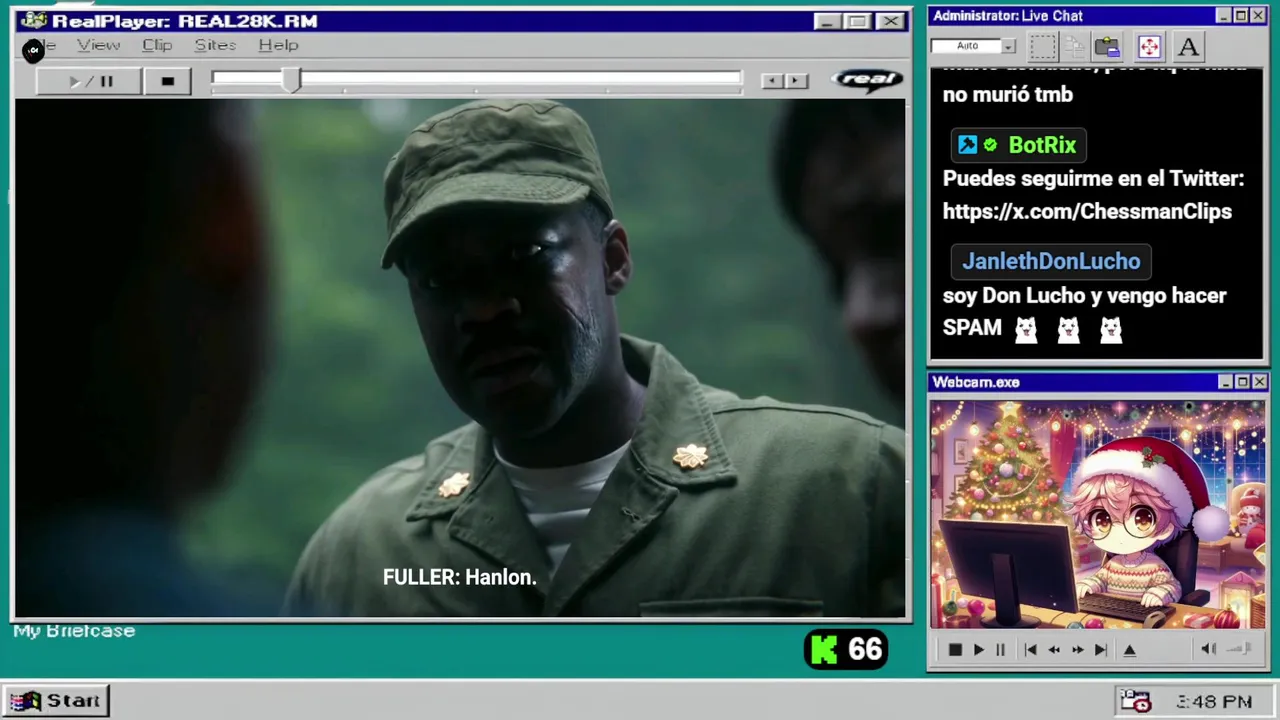This screenshot has width=1280, height=720.
Task: Click the JanlethDonLucho username in chat
Action: point(1051,261)
